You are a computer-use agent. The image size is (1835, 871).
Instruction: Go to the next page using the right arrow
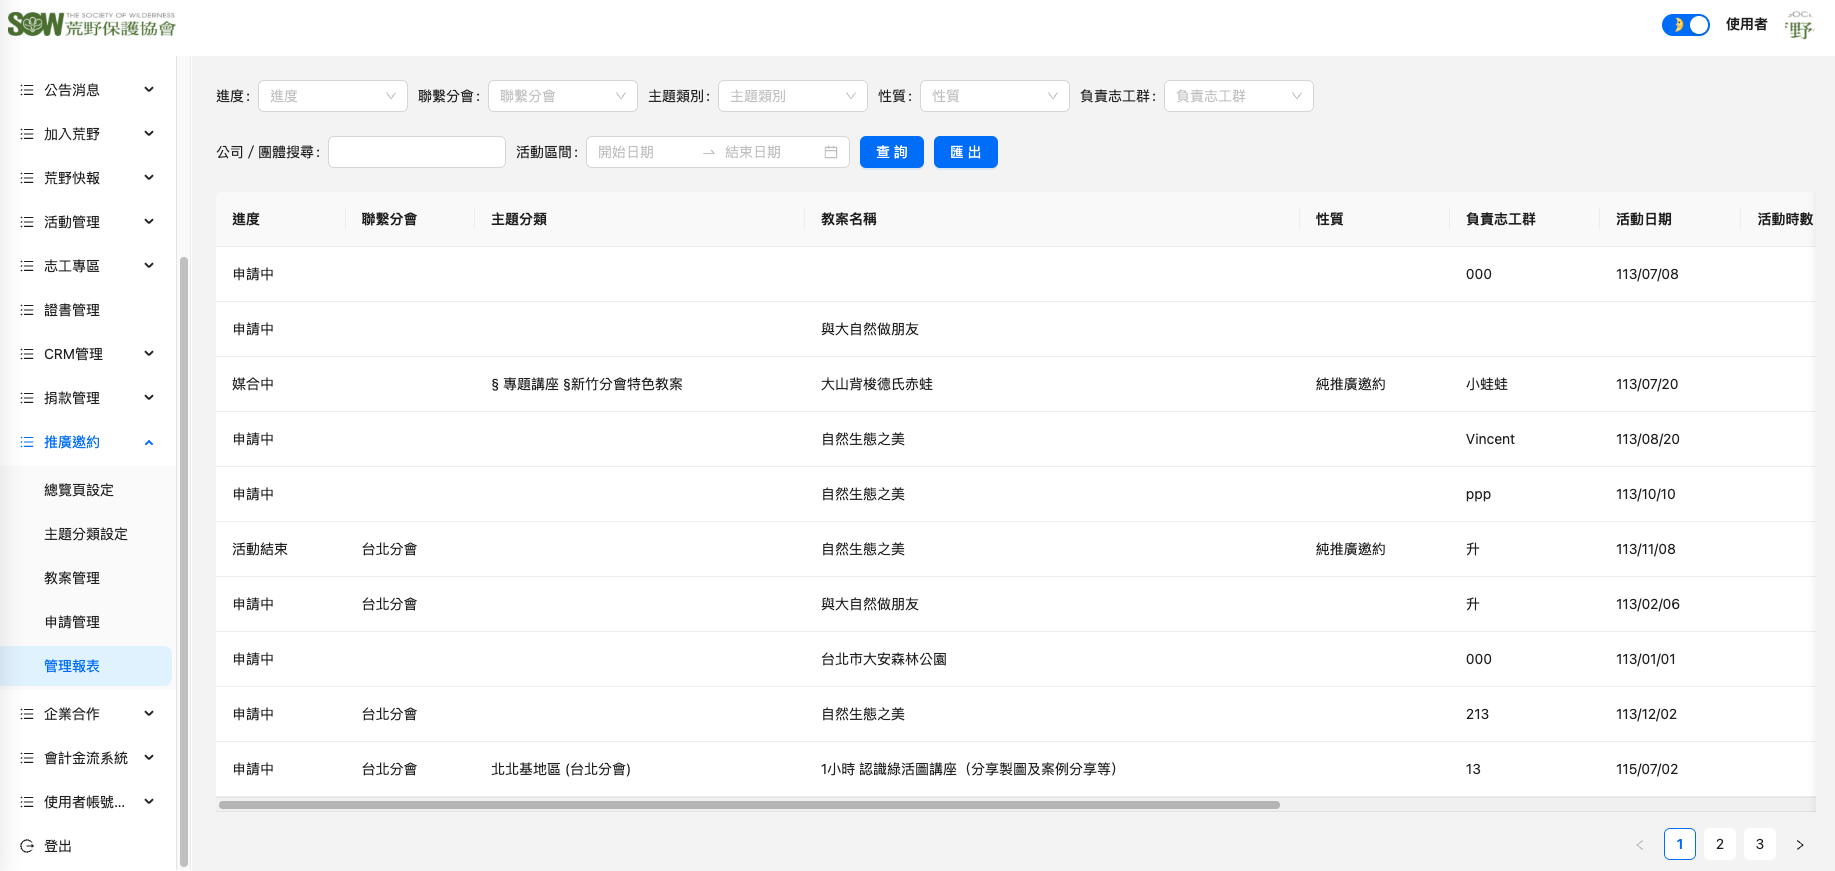click(x=1799, y=845)
